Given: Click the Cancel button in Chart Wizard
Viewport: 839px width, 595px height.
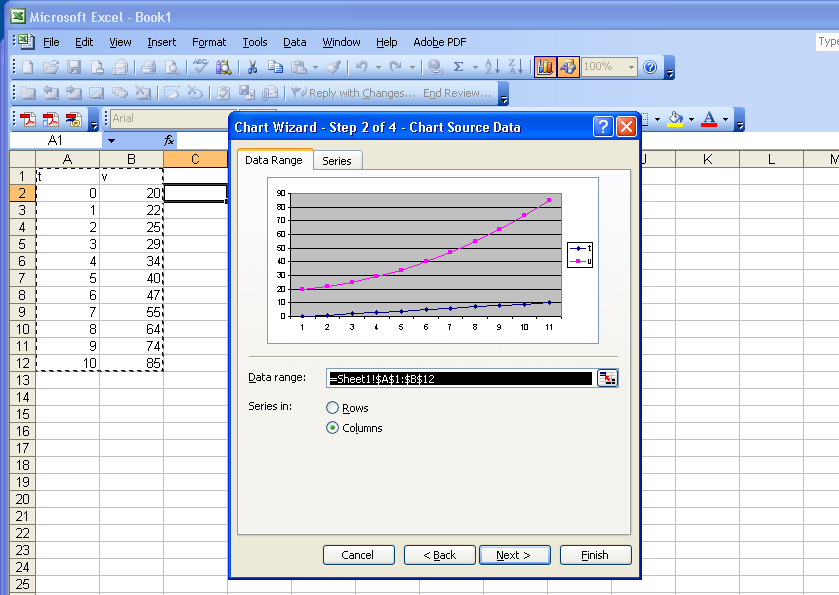Looking at the screenshot, I should 358,555.
